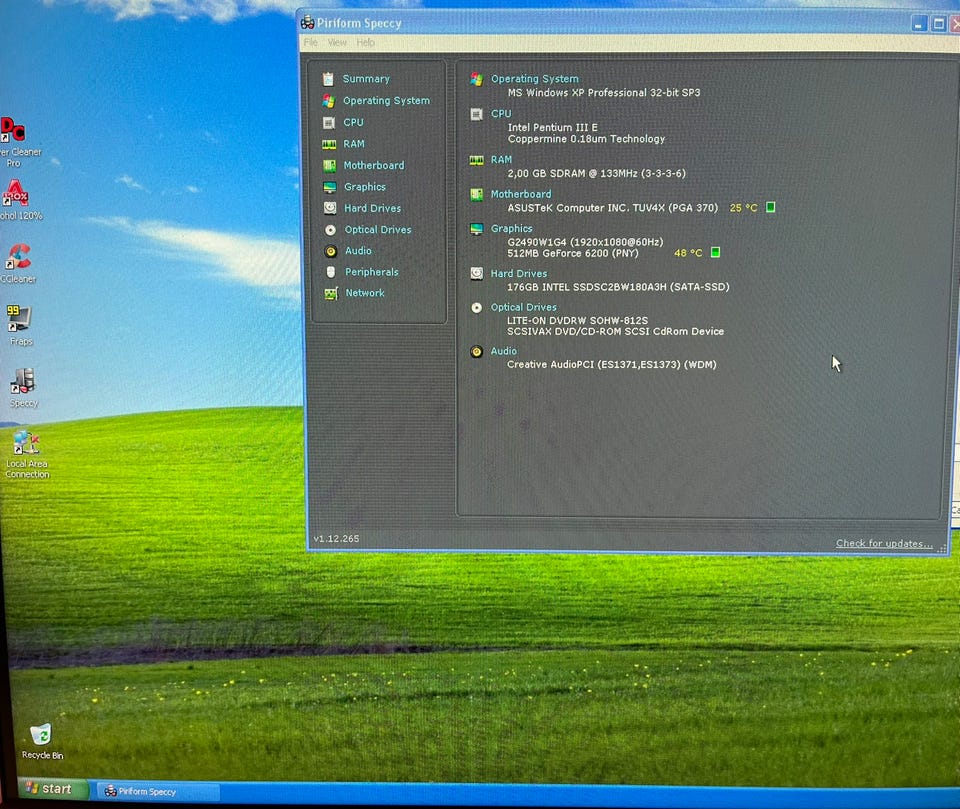
Task: Click the Check for updates link
Action: coord(884,543)
